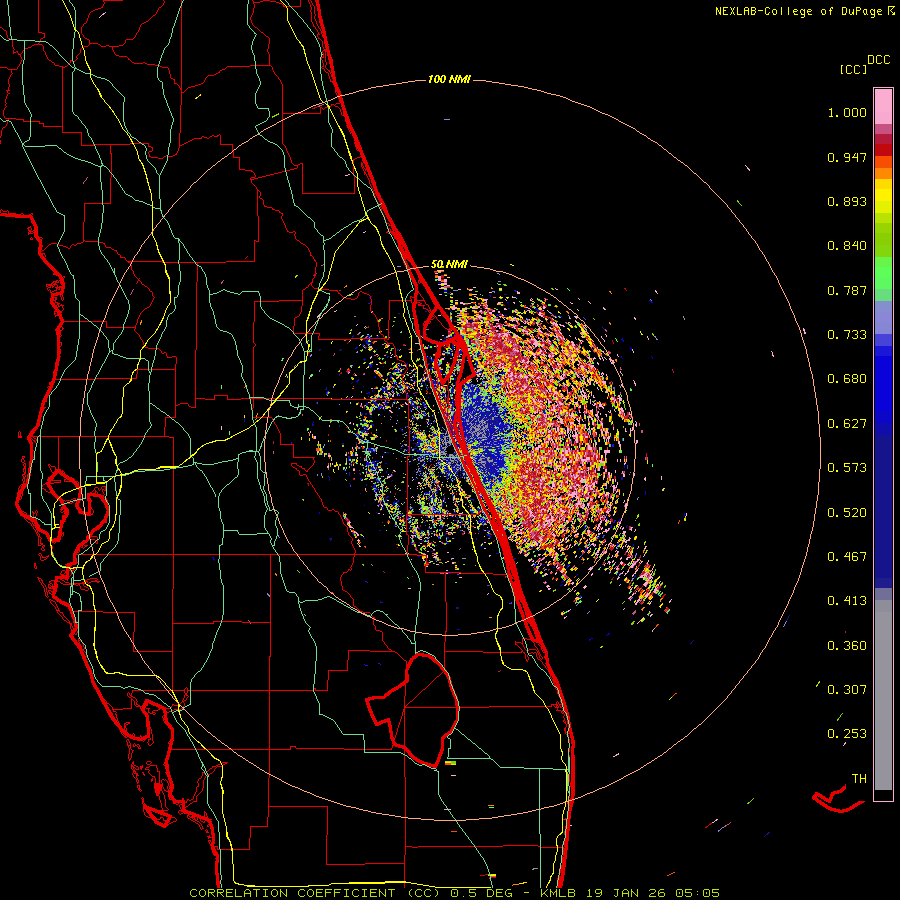Image resolution: width=900 pixels, height=900 pixels.
Task: Click the KMLB station identifier
Action: coord(558,893)
